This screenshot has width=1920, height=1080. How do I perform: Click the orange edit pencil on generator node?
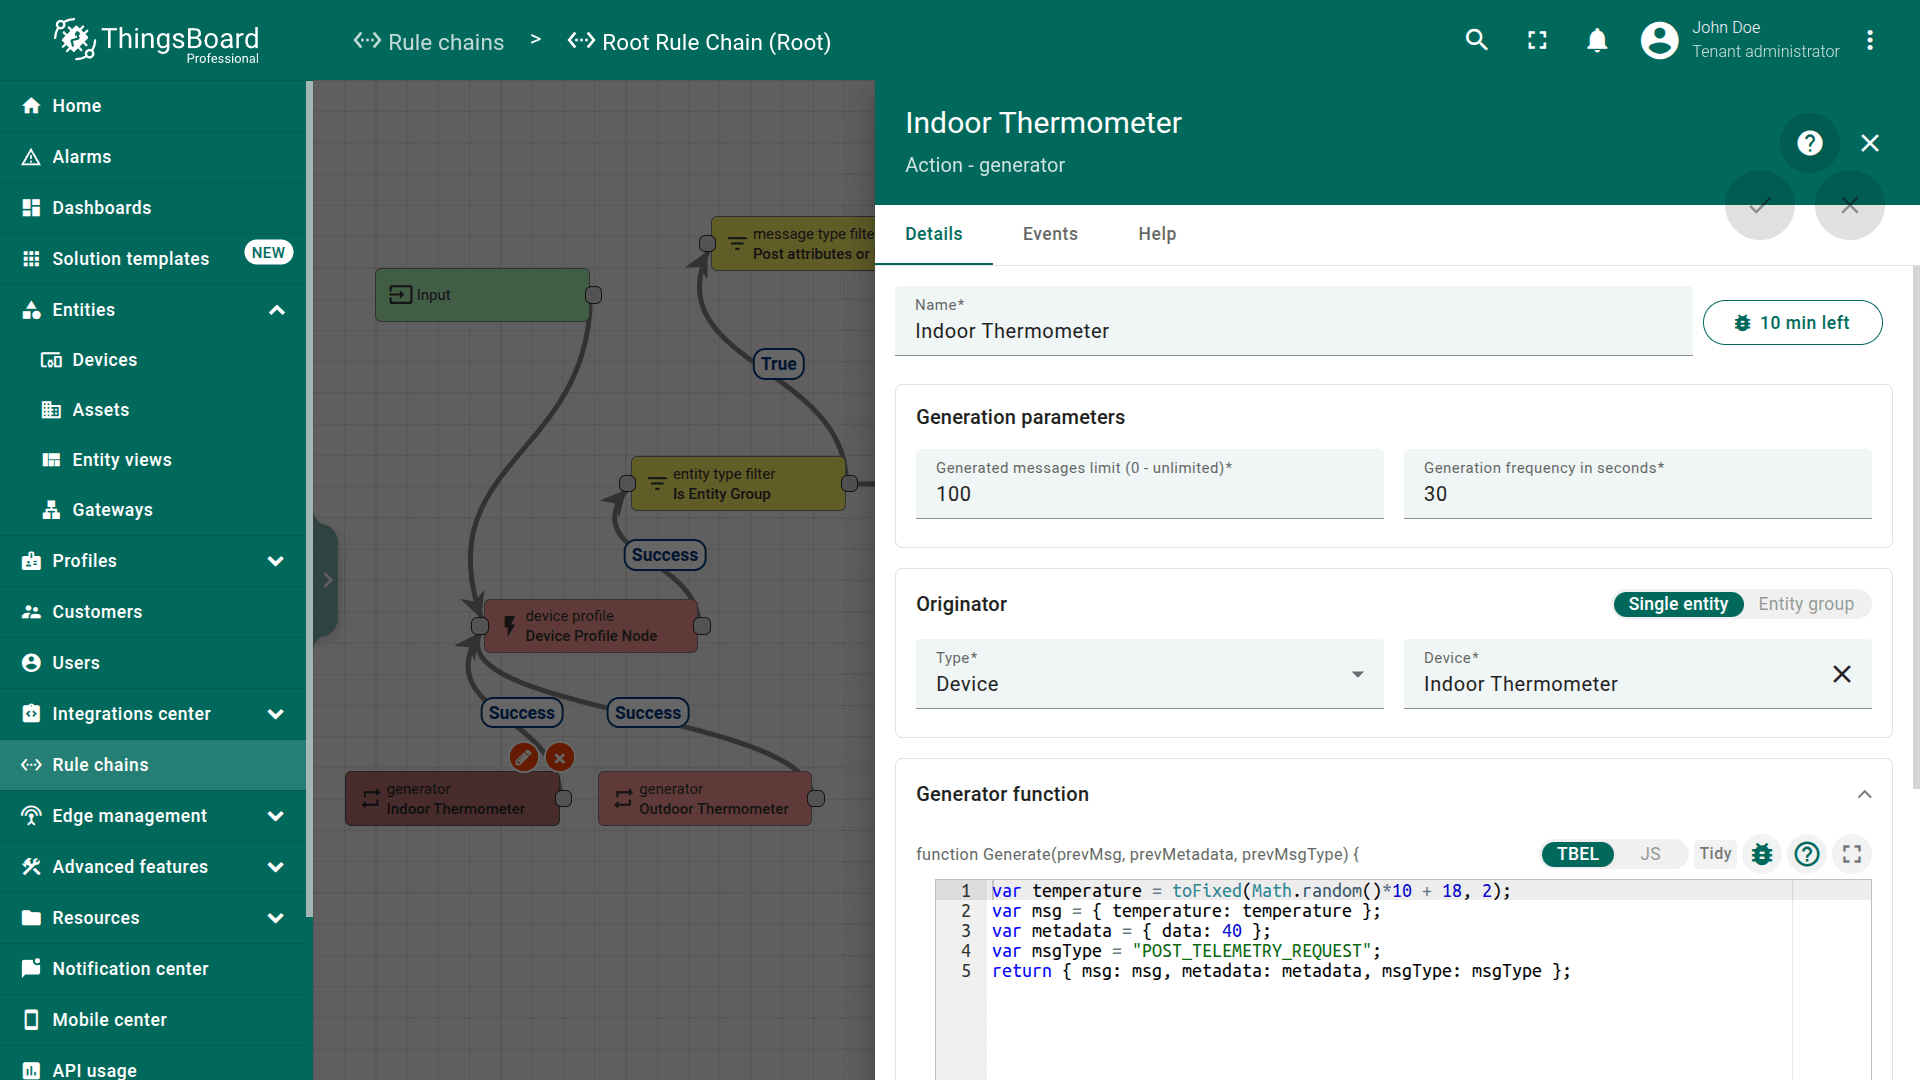click(523, 758)
